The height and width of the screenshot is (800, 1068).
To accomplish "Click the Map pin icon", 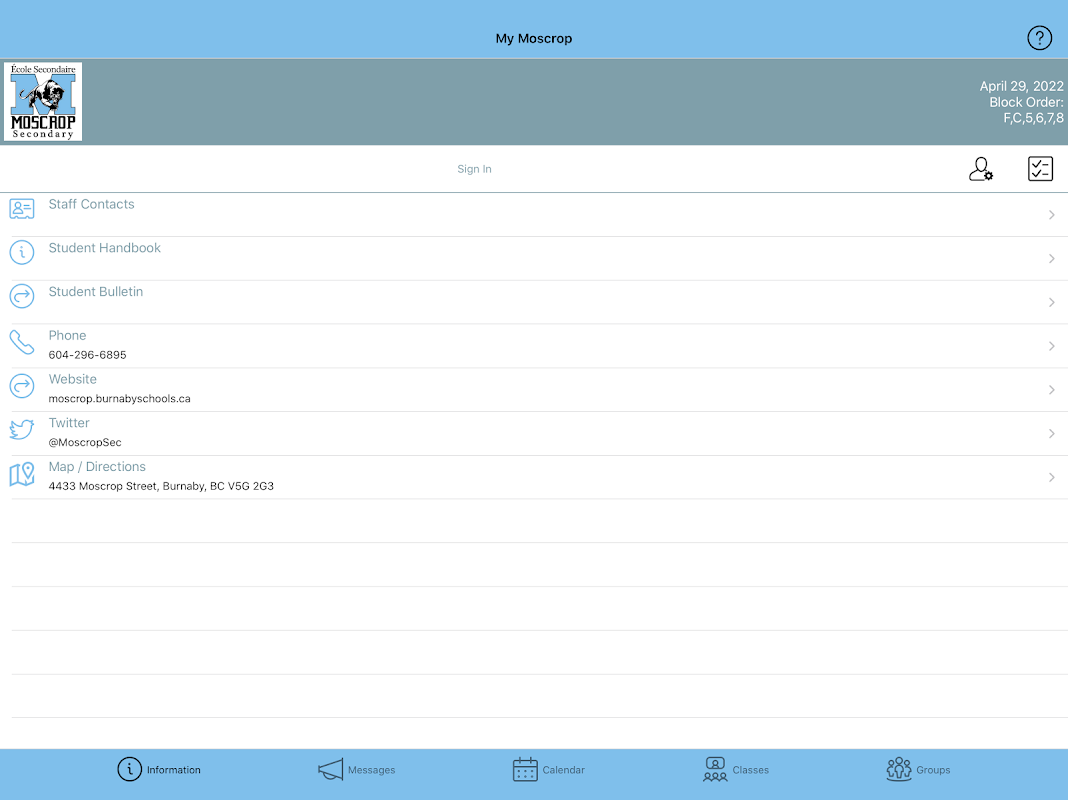I will click(22, 474).
